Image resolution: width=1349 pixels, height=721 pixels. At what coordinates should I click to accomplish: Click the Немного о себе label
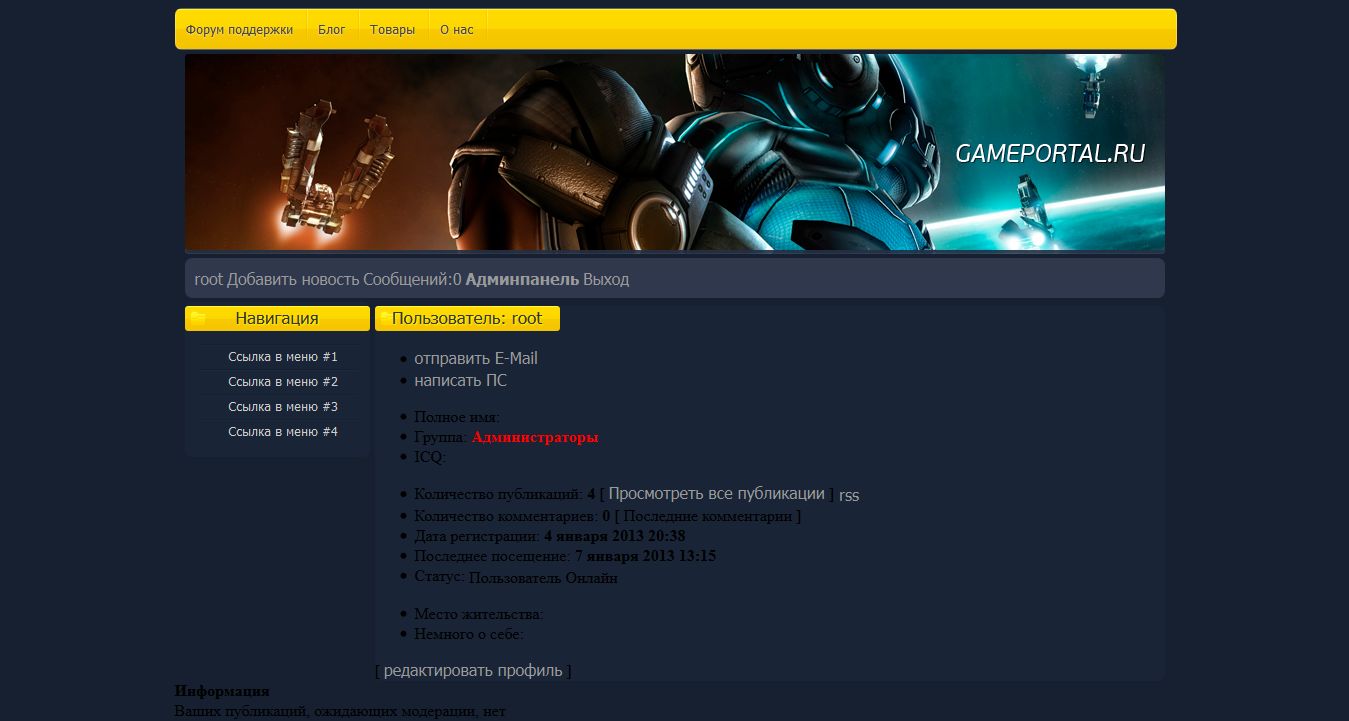coord(469,634)
